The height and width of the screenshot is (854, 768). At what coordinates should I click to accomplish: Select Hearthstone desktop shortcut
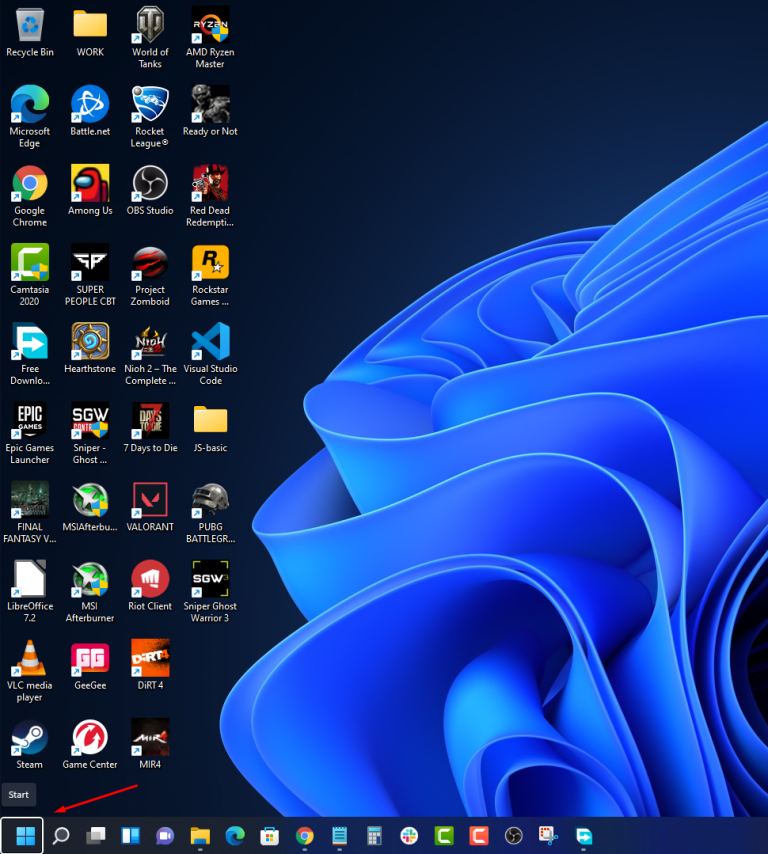(90, 349)
